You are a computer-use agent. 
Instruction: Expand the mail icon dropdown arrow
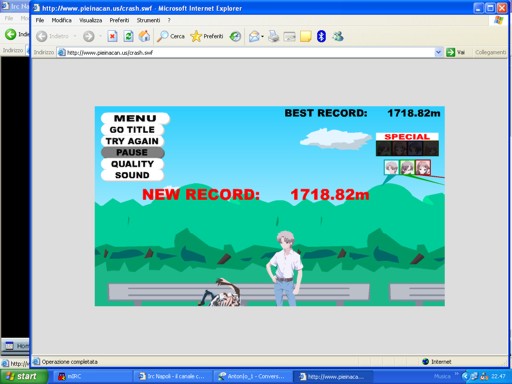pyautogui.click(x=262, y=36)
